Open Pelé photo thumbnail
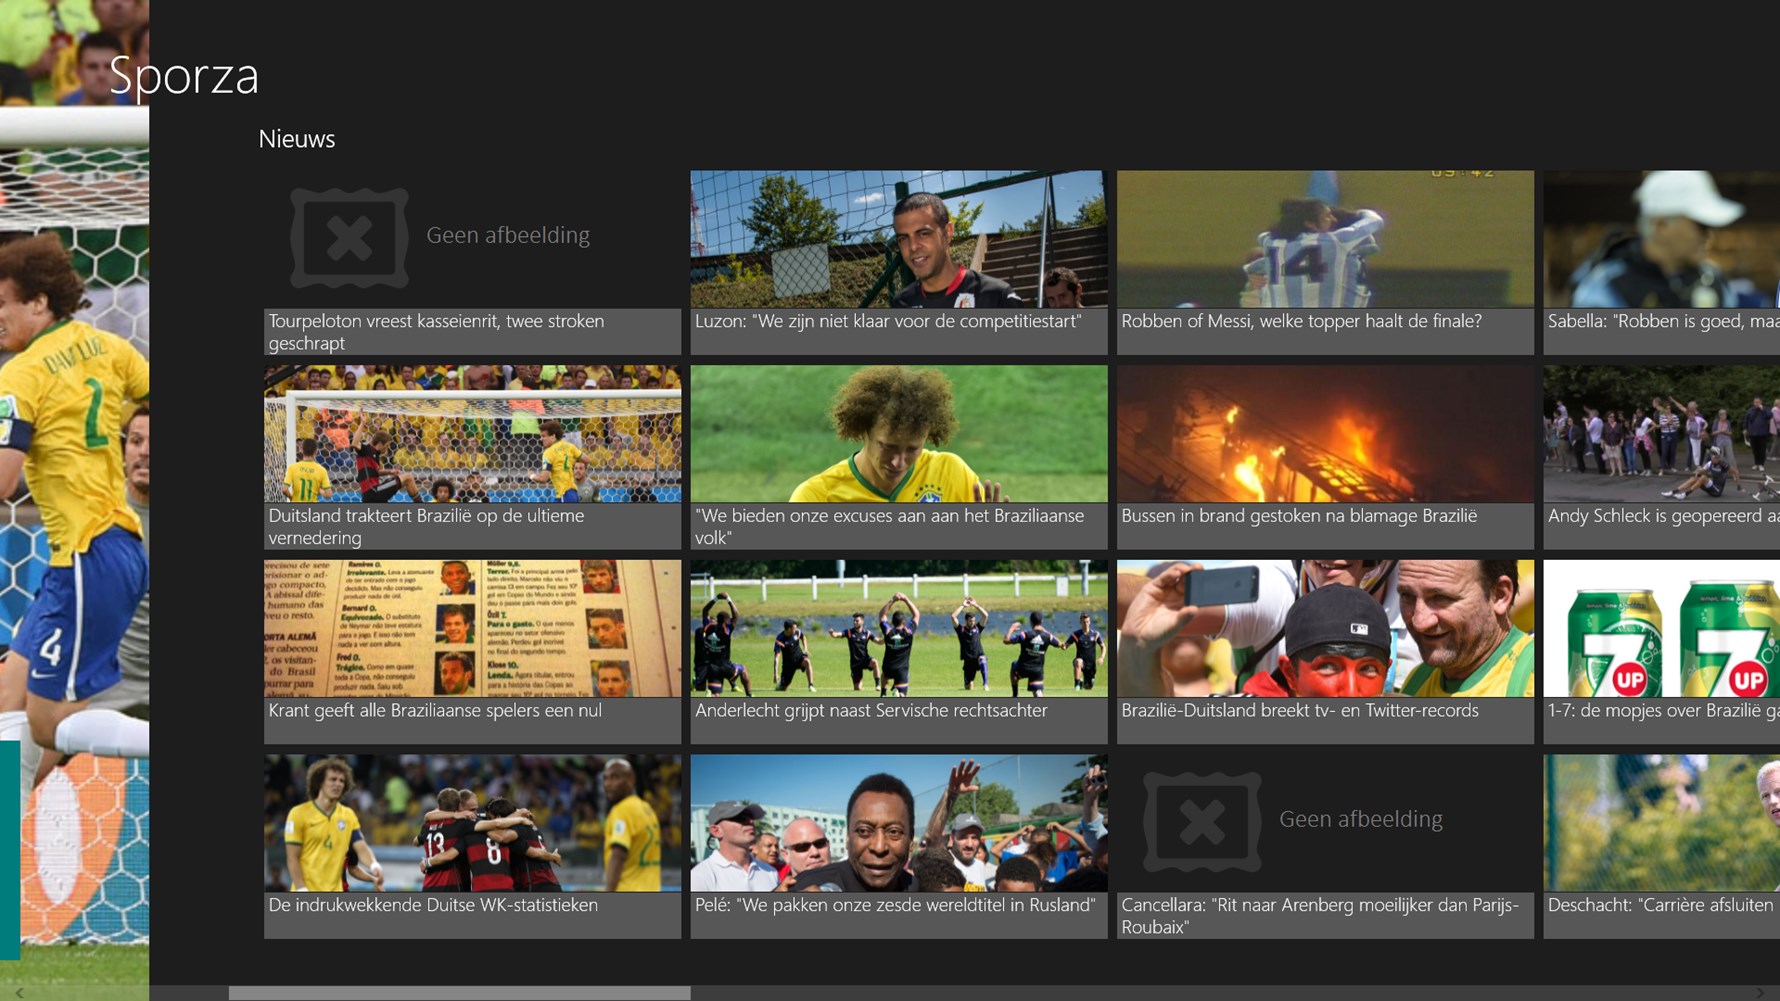 coord(899,823)
